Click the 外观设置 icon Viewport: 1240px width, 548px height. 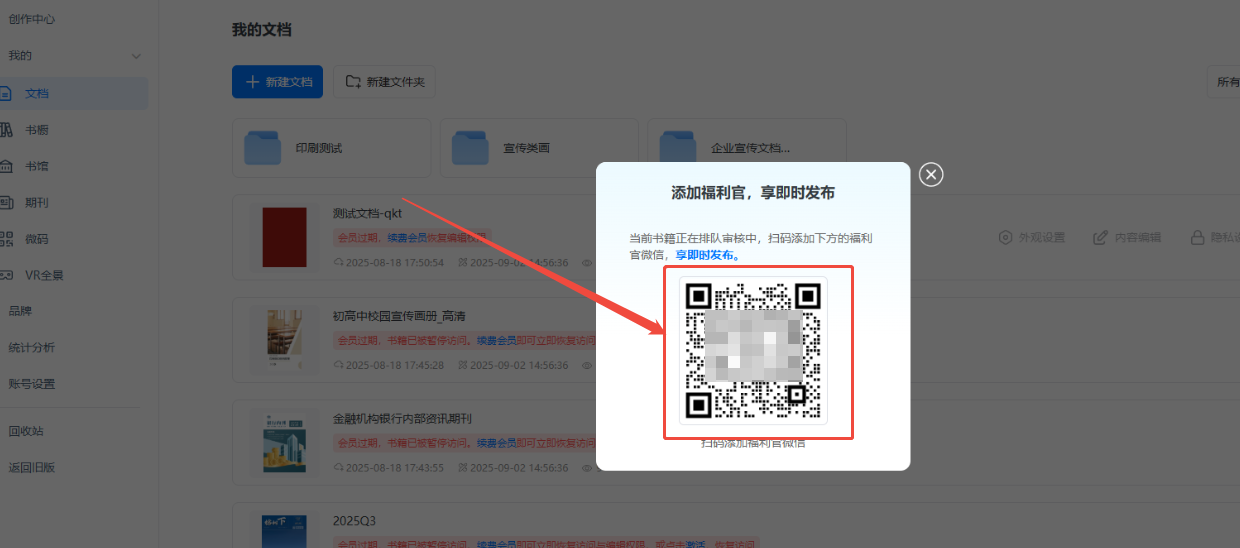(1006, 237)
